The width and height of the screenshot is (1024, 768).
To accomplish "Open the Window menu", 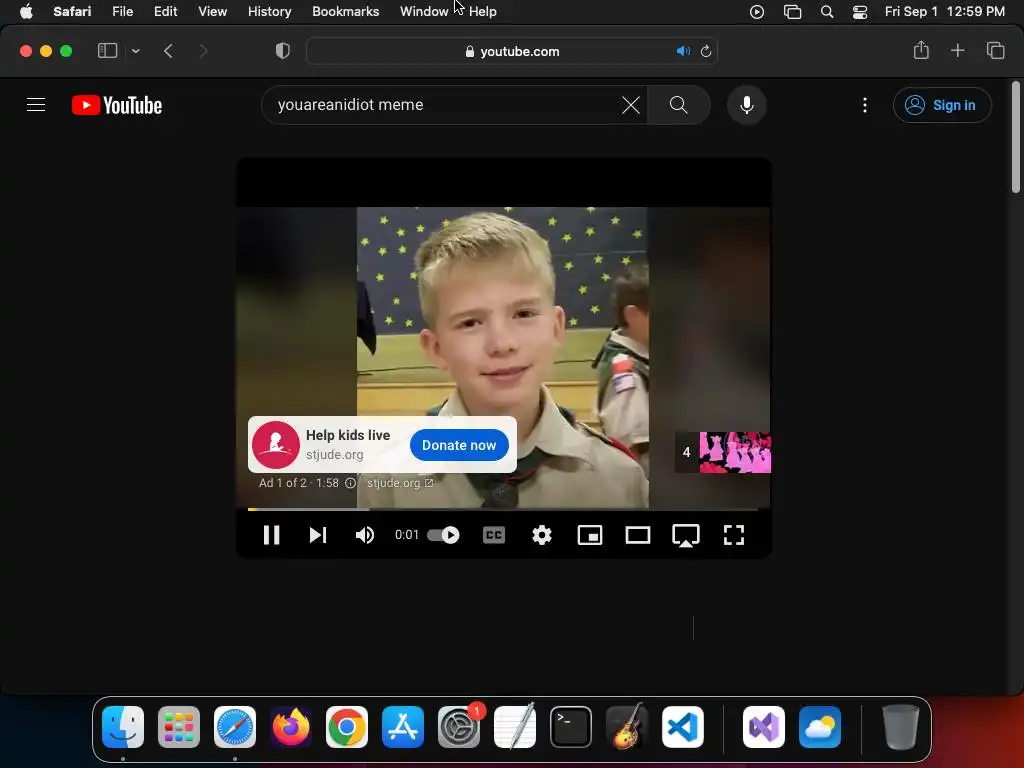I will pos(424,11).
